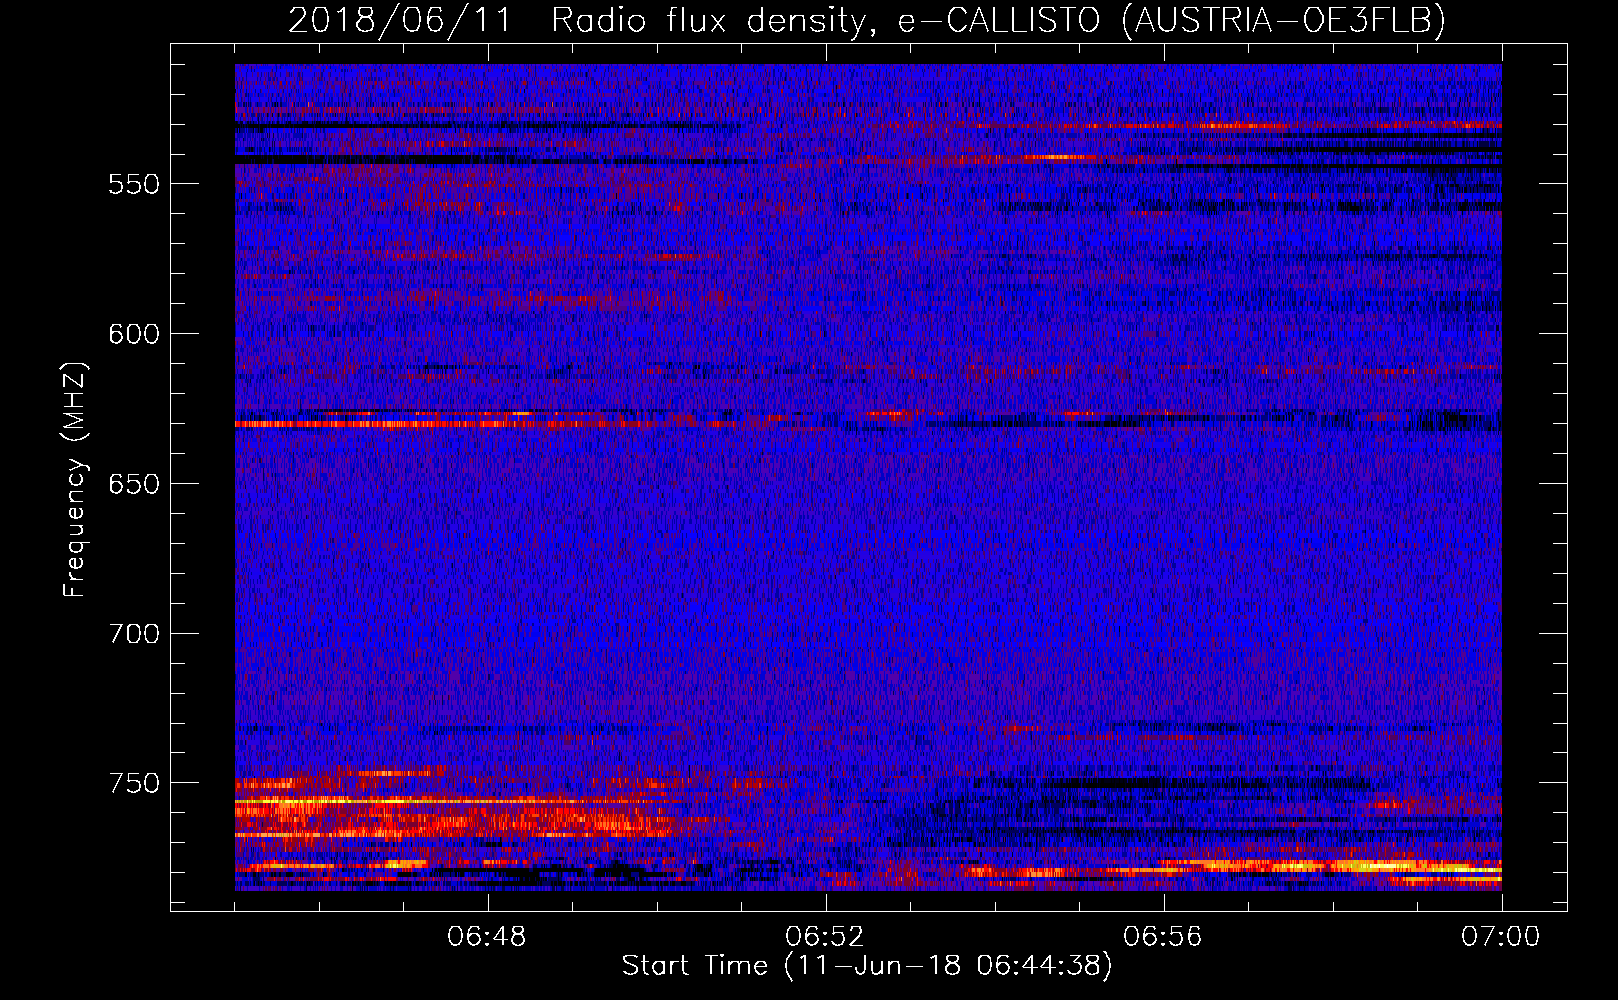1618x1000 pixels.
Task: Click the "Frequency (MHZ)" axis label
Action: click(75, 479)
